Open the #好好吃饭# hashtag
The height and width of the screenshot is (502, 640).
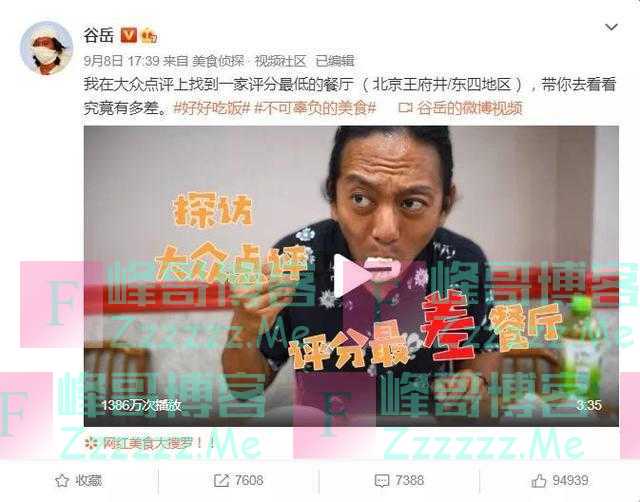click(x=212, y=108)
